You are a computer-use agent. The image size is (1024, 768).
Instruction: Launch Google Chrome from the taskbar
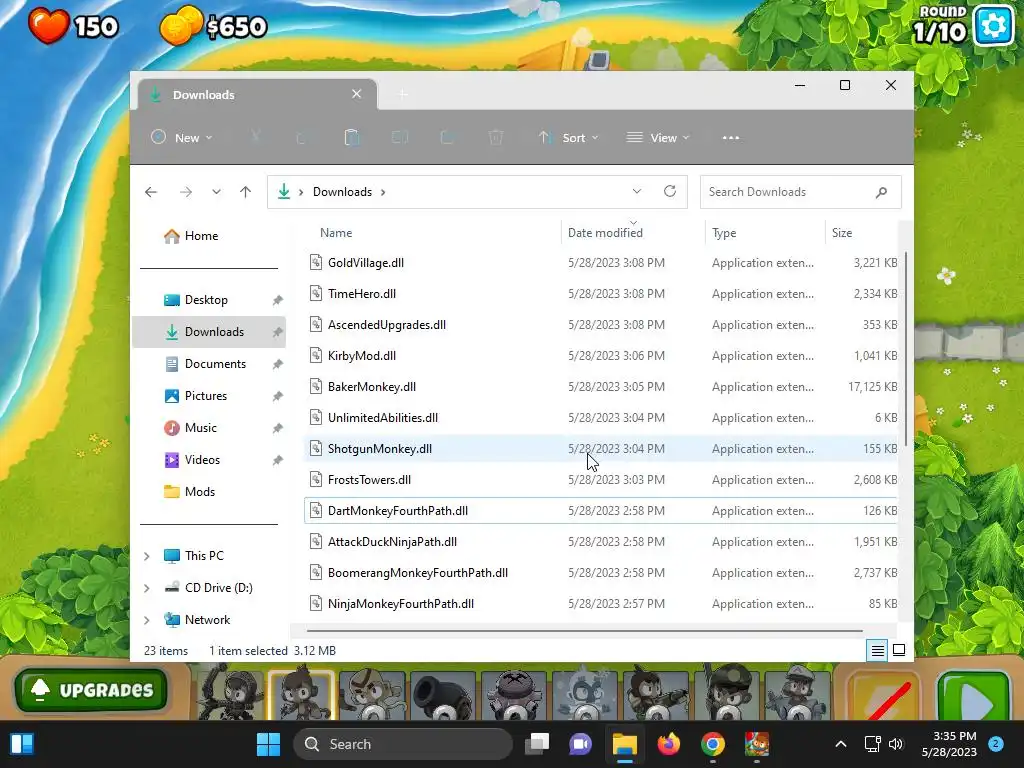point(712,744)
